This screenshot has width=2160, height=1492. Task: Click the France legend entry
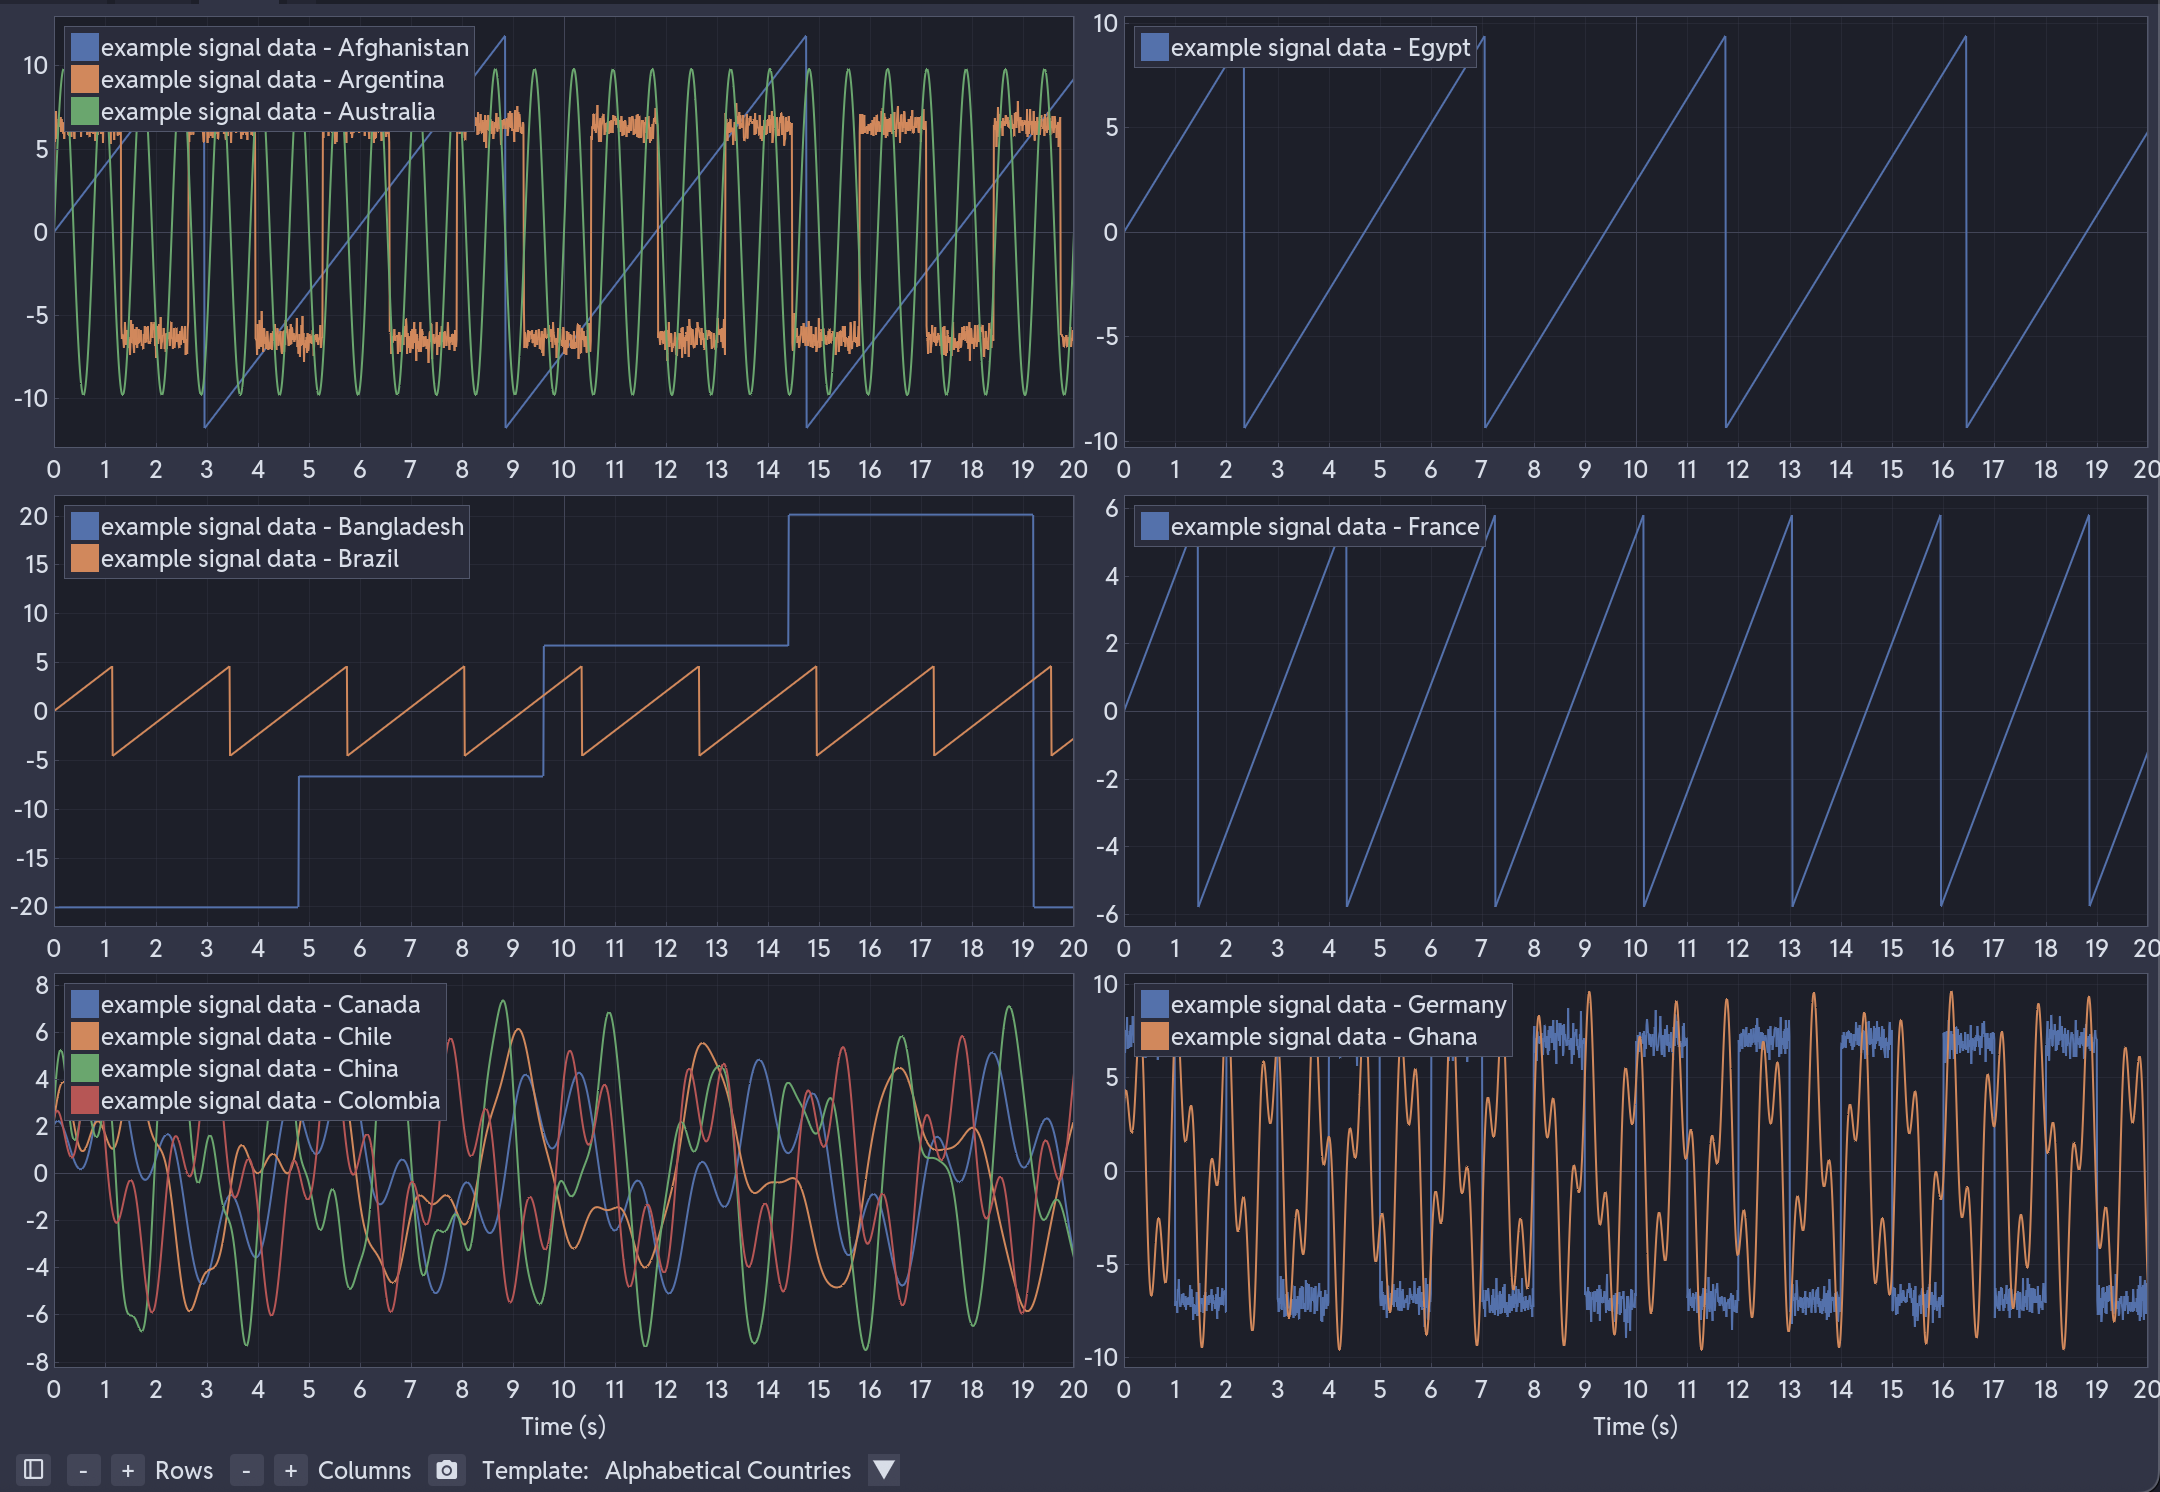[x=1324, y=526]
